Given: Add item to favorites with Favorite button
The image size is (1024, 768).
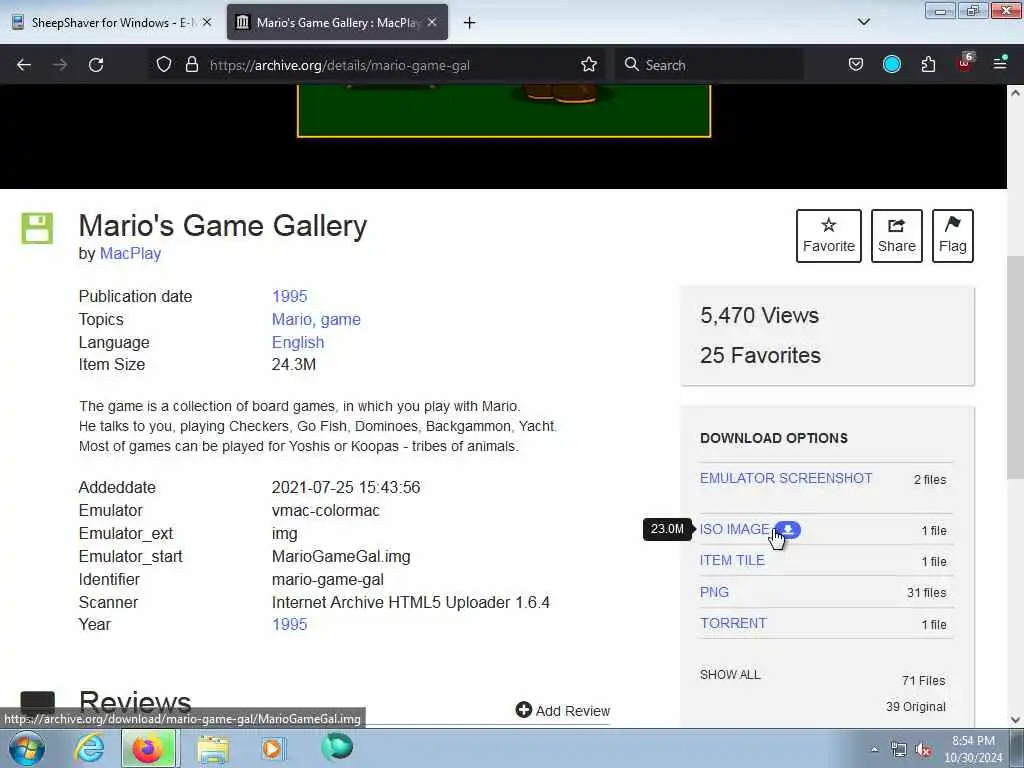Looking at the screenshot, I should click(x=829, y=236).
